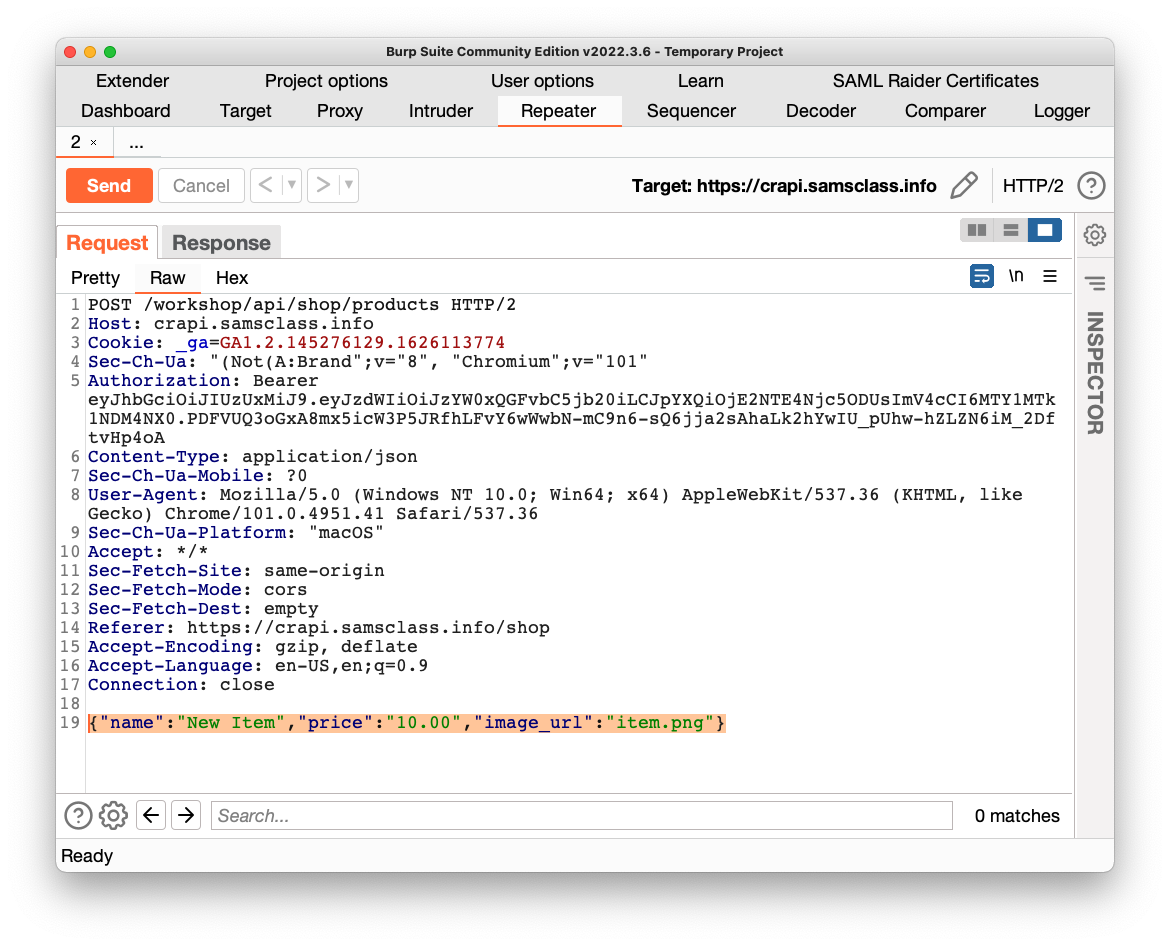
Task: Open the User options tab
Action: pos(542,81)
